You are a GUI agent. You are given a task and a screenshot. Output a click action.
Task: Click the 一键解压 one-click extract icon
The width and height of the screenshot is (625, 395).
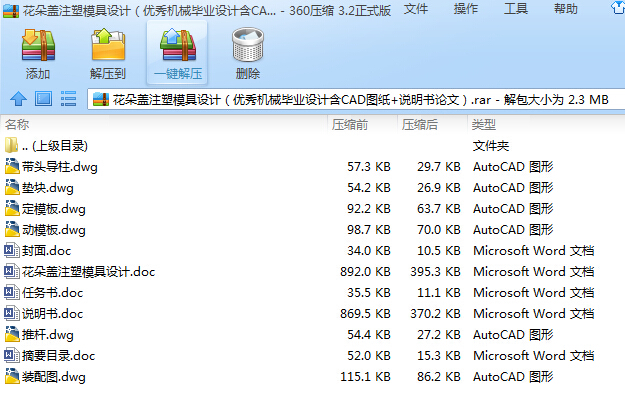pyautogui.click(x=178, y=45)
